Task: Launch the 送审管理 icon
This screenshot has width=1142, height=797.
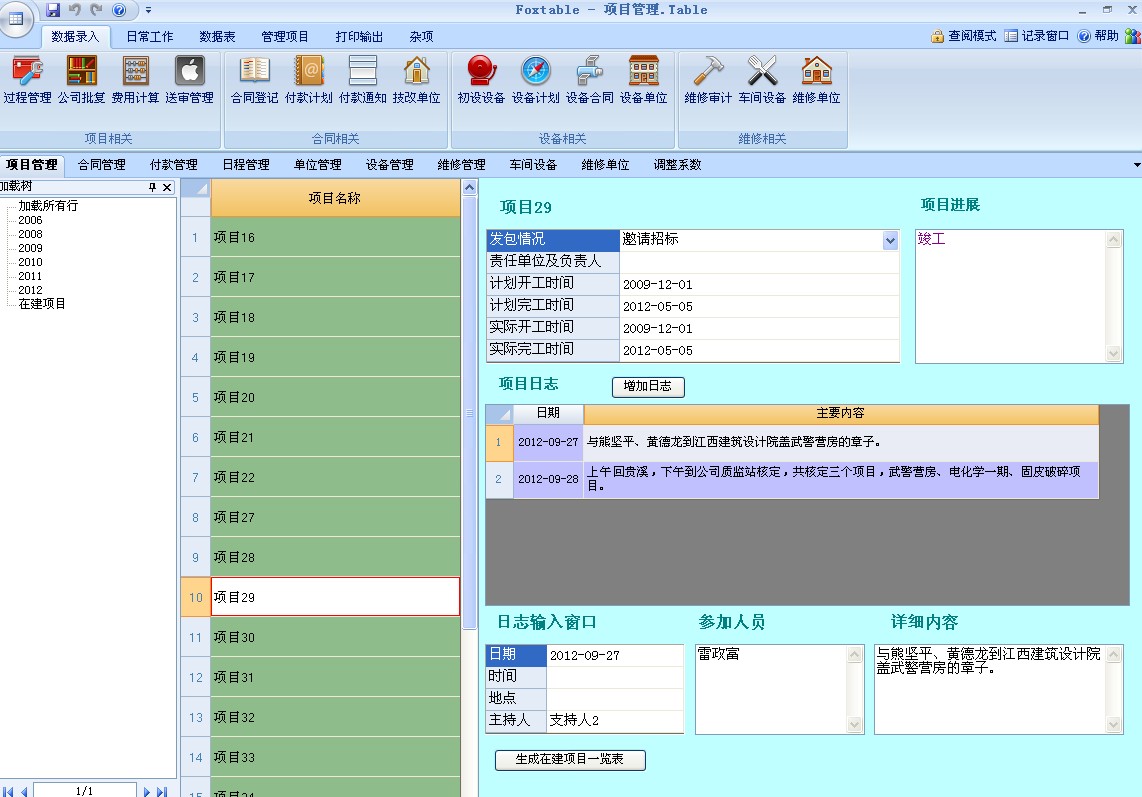Action: [189, 80]
